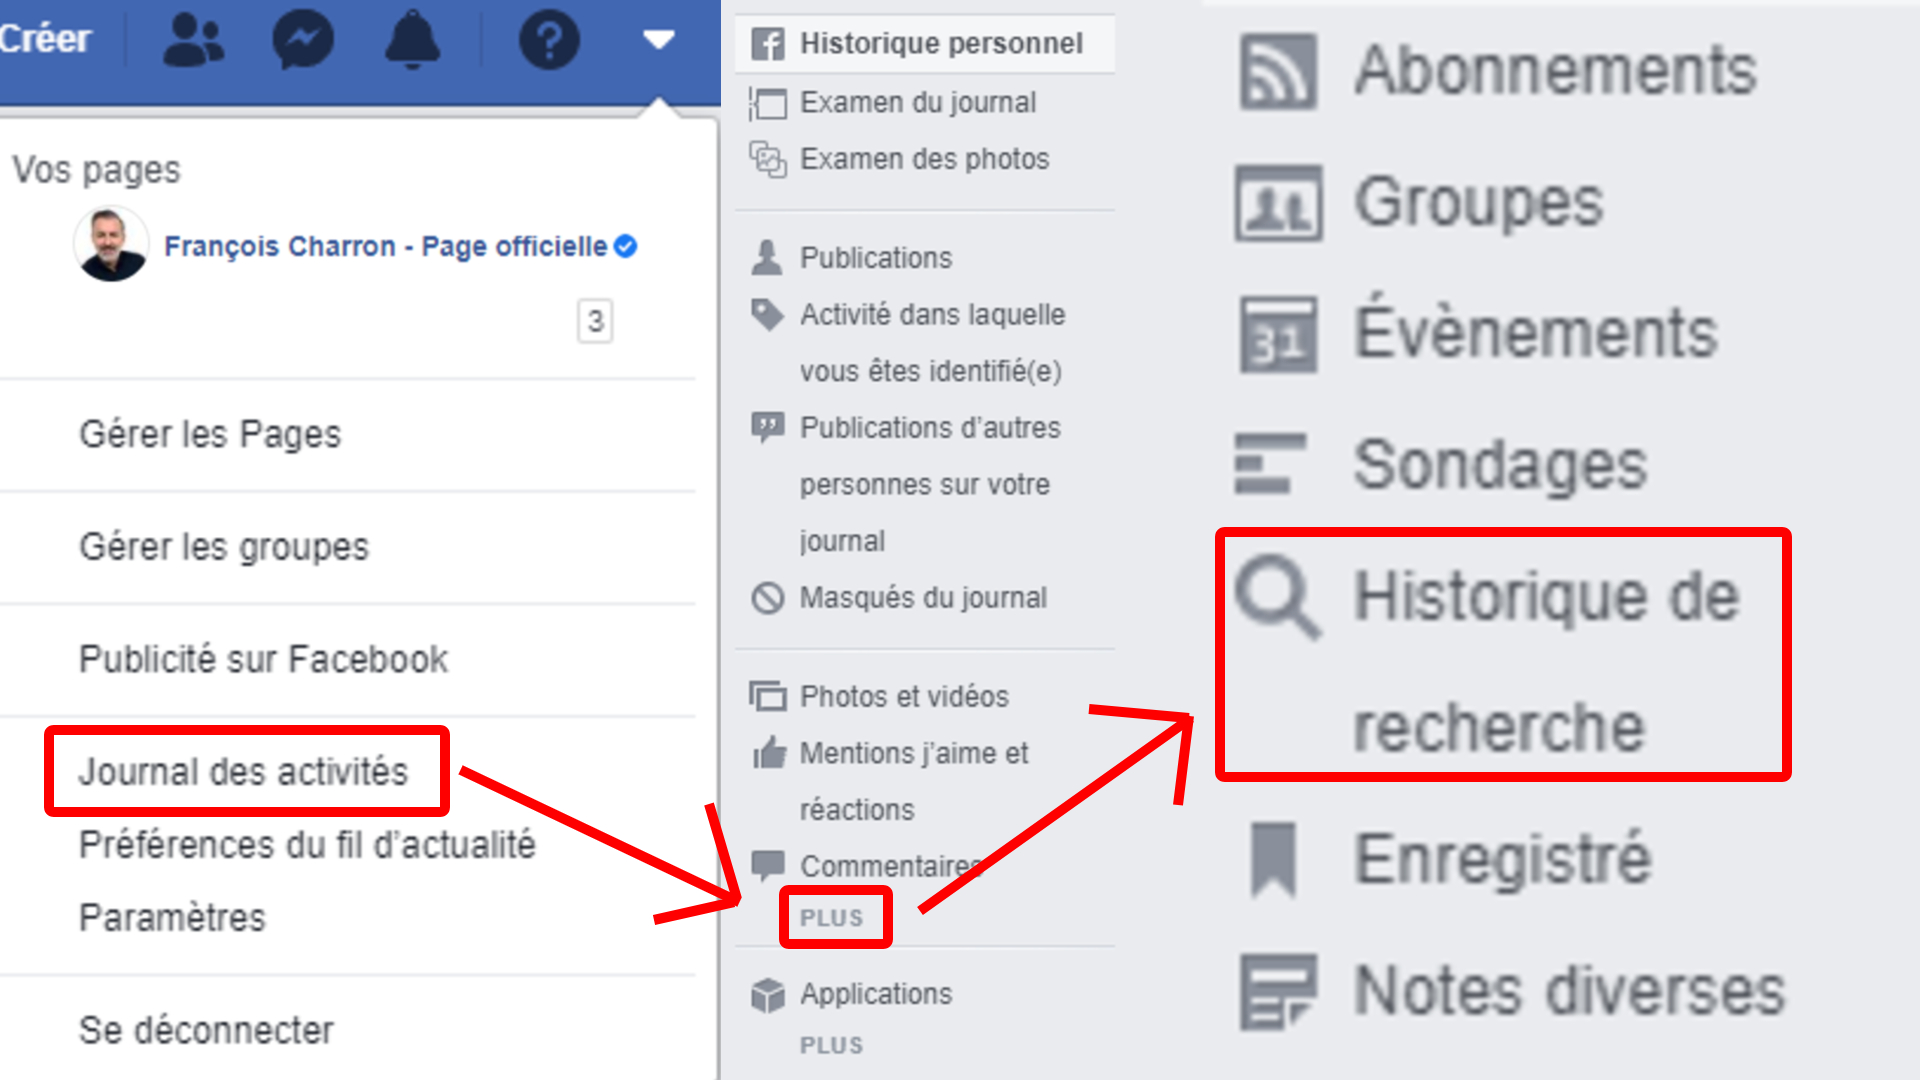Open François Charron - Page officielle link
1920x1080 pixels.
click(x=385, y=246)
